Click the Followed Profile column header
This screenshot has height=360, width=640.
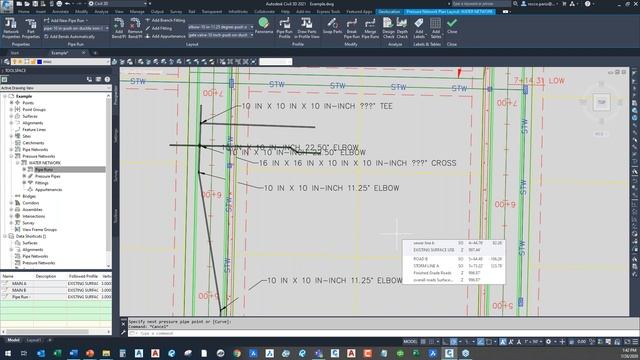click(83, 276)
